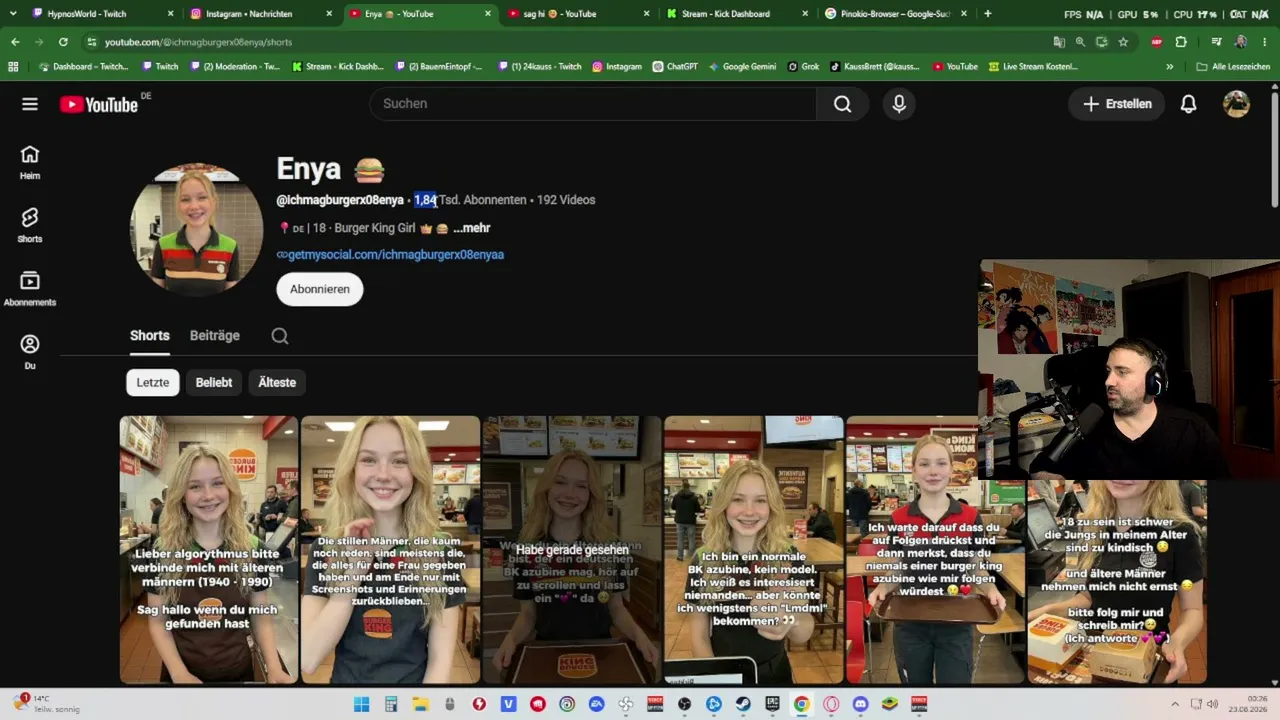Open Discord from the taskbar
Image resolution: width=1280 pixels, height=720 pixels.
point(860,704)
